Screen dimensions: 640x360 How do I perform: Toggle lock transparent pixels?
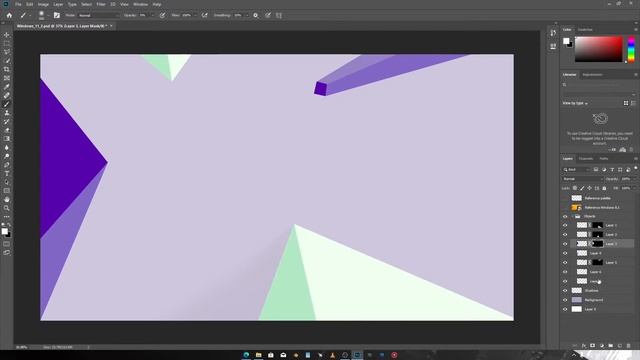click(575, 188)
